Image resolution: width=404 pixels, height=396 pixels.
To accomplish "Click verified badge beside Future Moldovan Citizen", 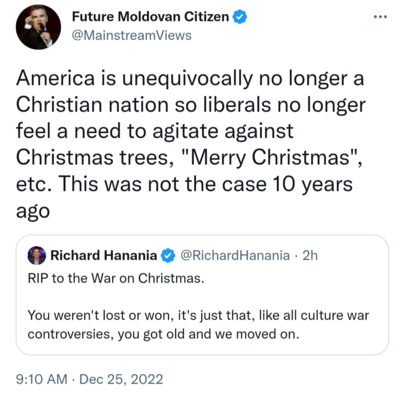I will click(x=240, y=17).
